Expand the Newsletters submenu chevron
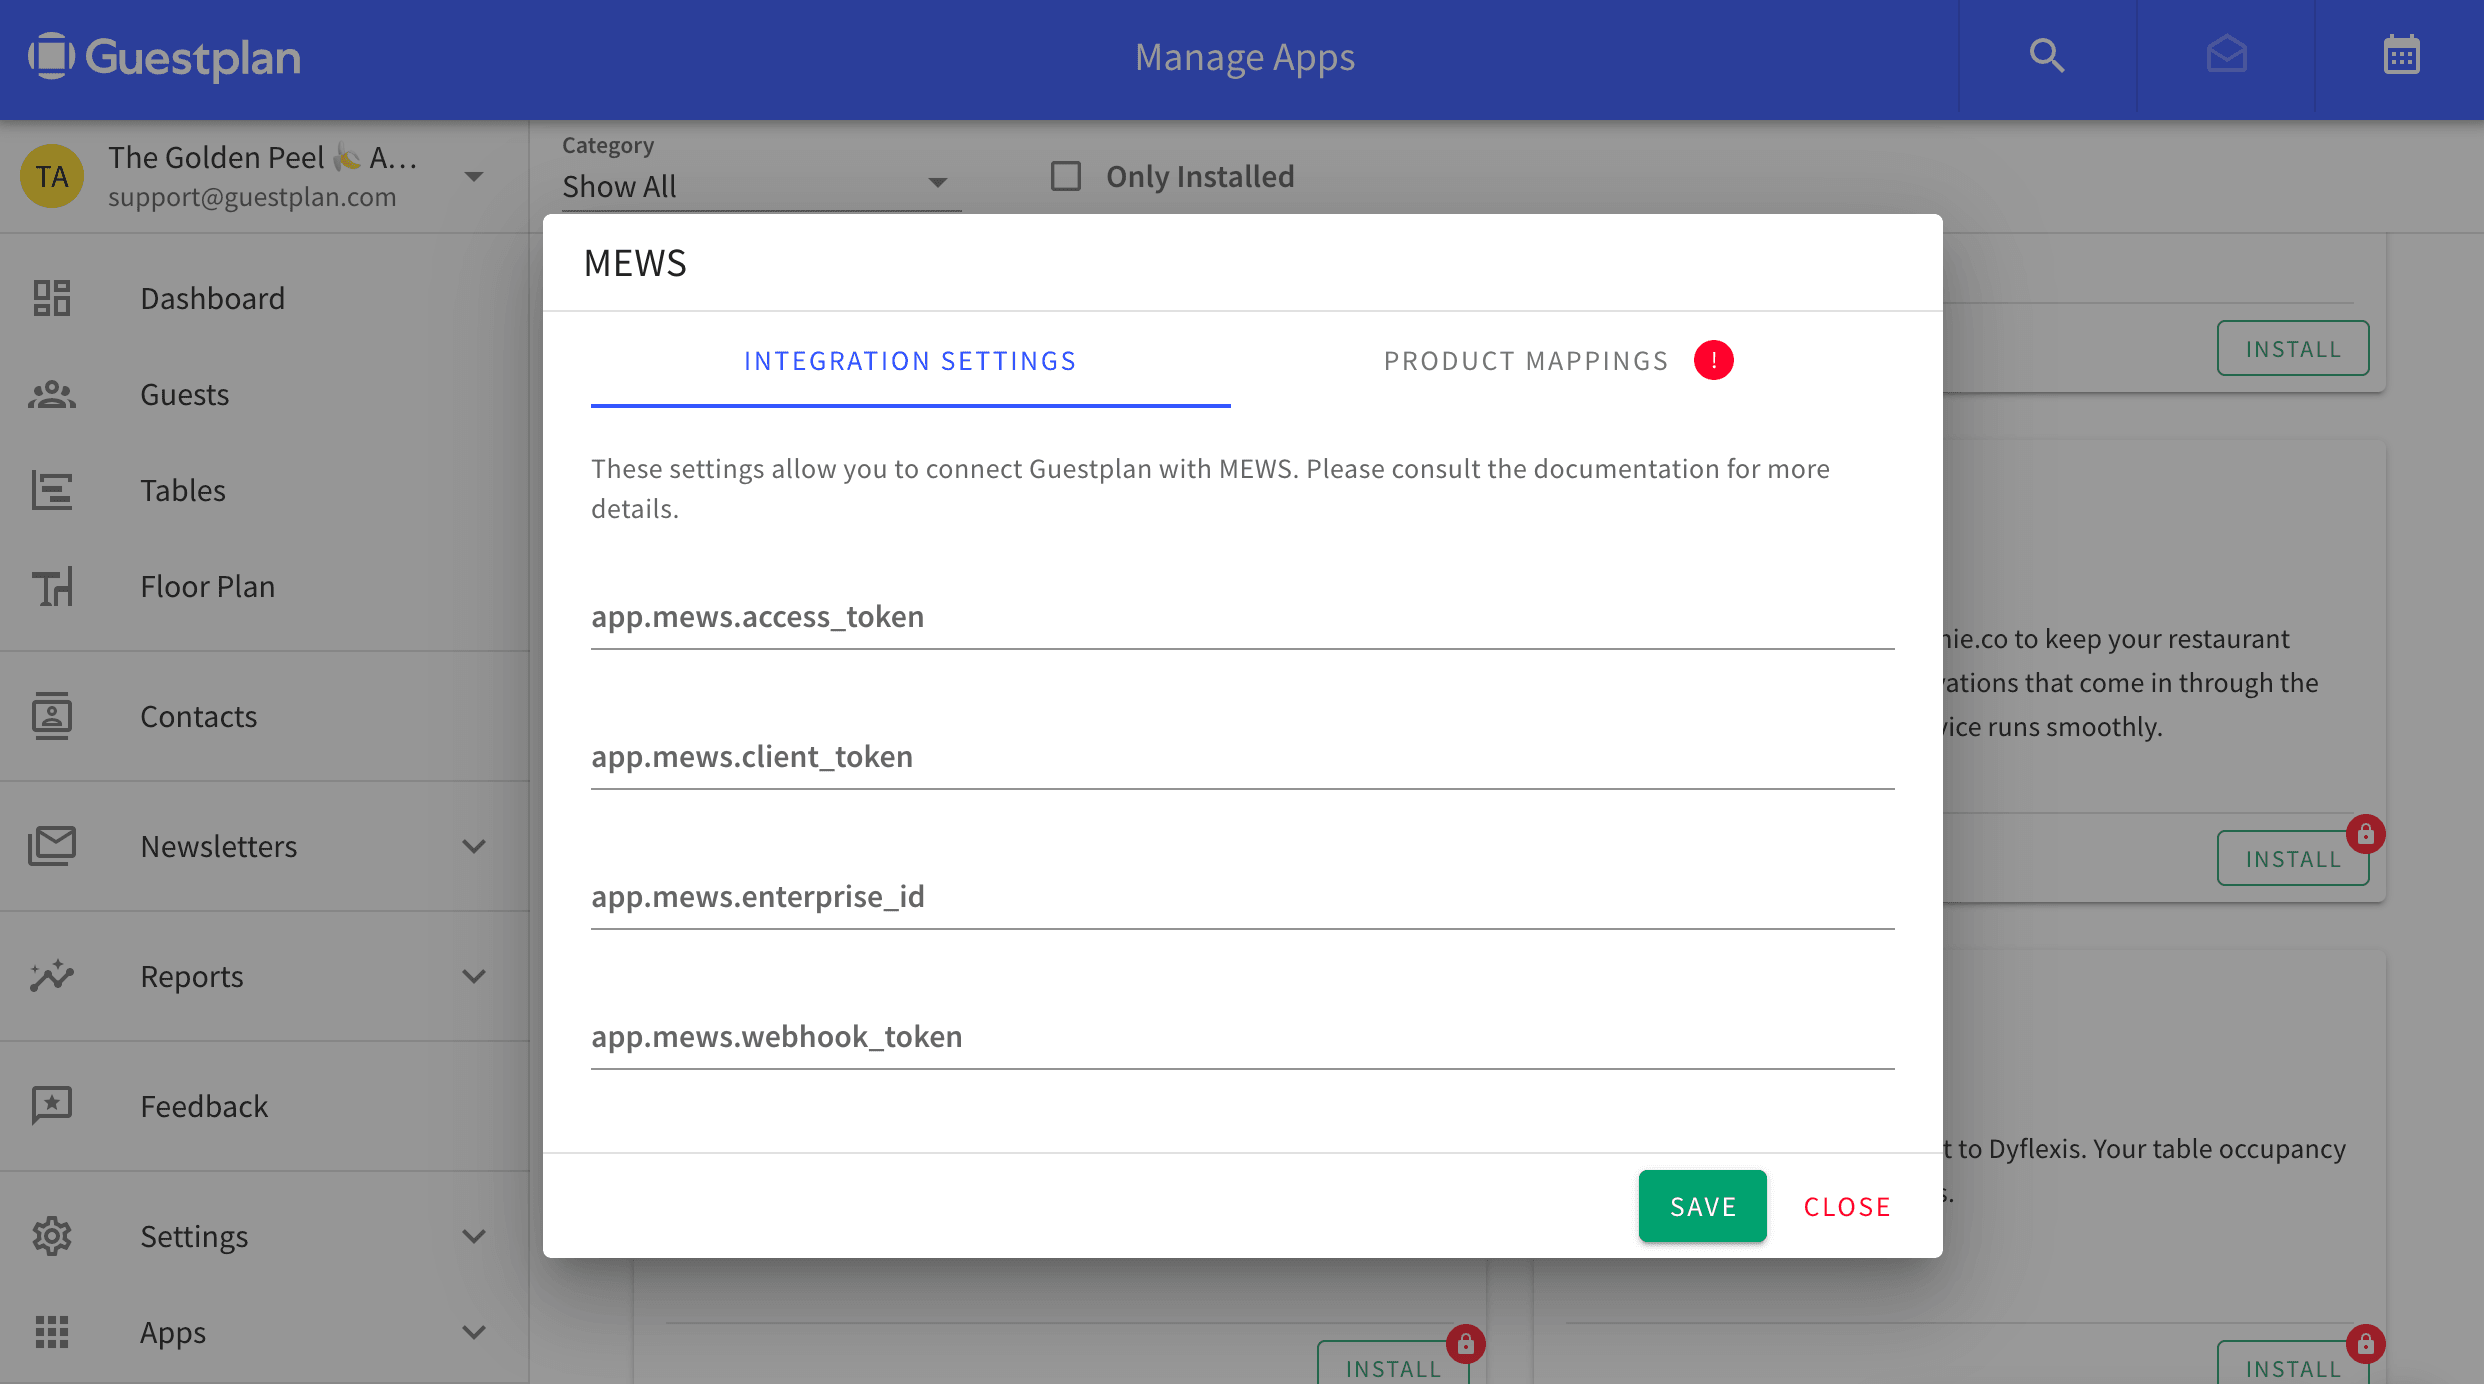The width and height of the screenshot is (2484, 1384). pyautogui.click(x=474, y=846)
